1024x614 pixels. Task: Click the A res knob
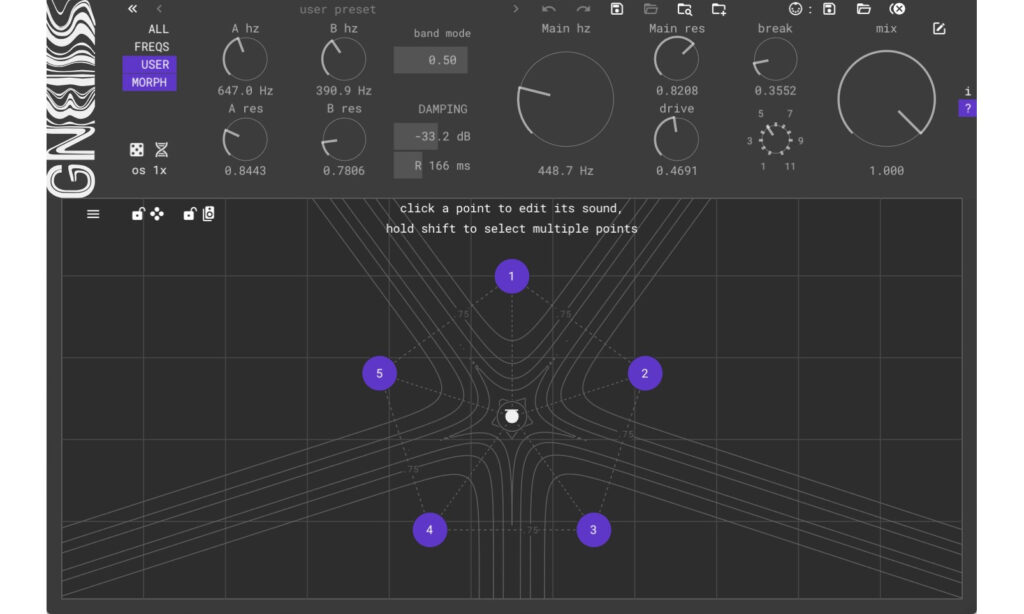click(245, 139)
